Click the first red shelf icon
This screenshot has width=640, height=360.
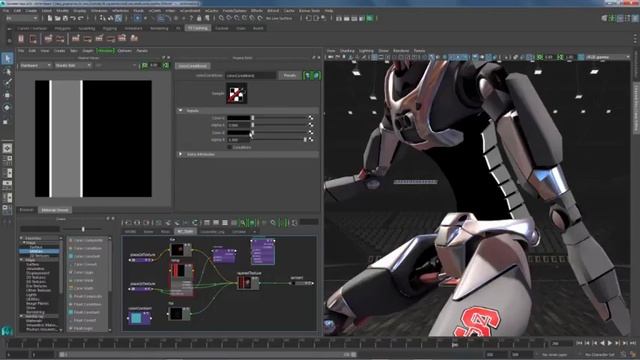(21, 38)
